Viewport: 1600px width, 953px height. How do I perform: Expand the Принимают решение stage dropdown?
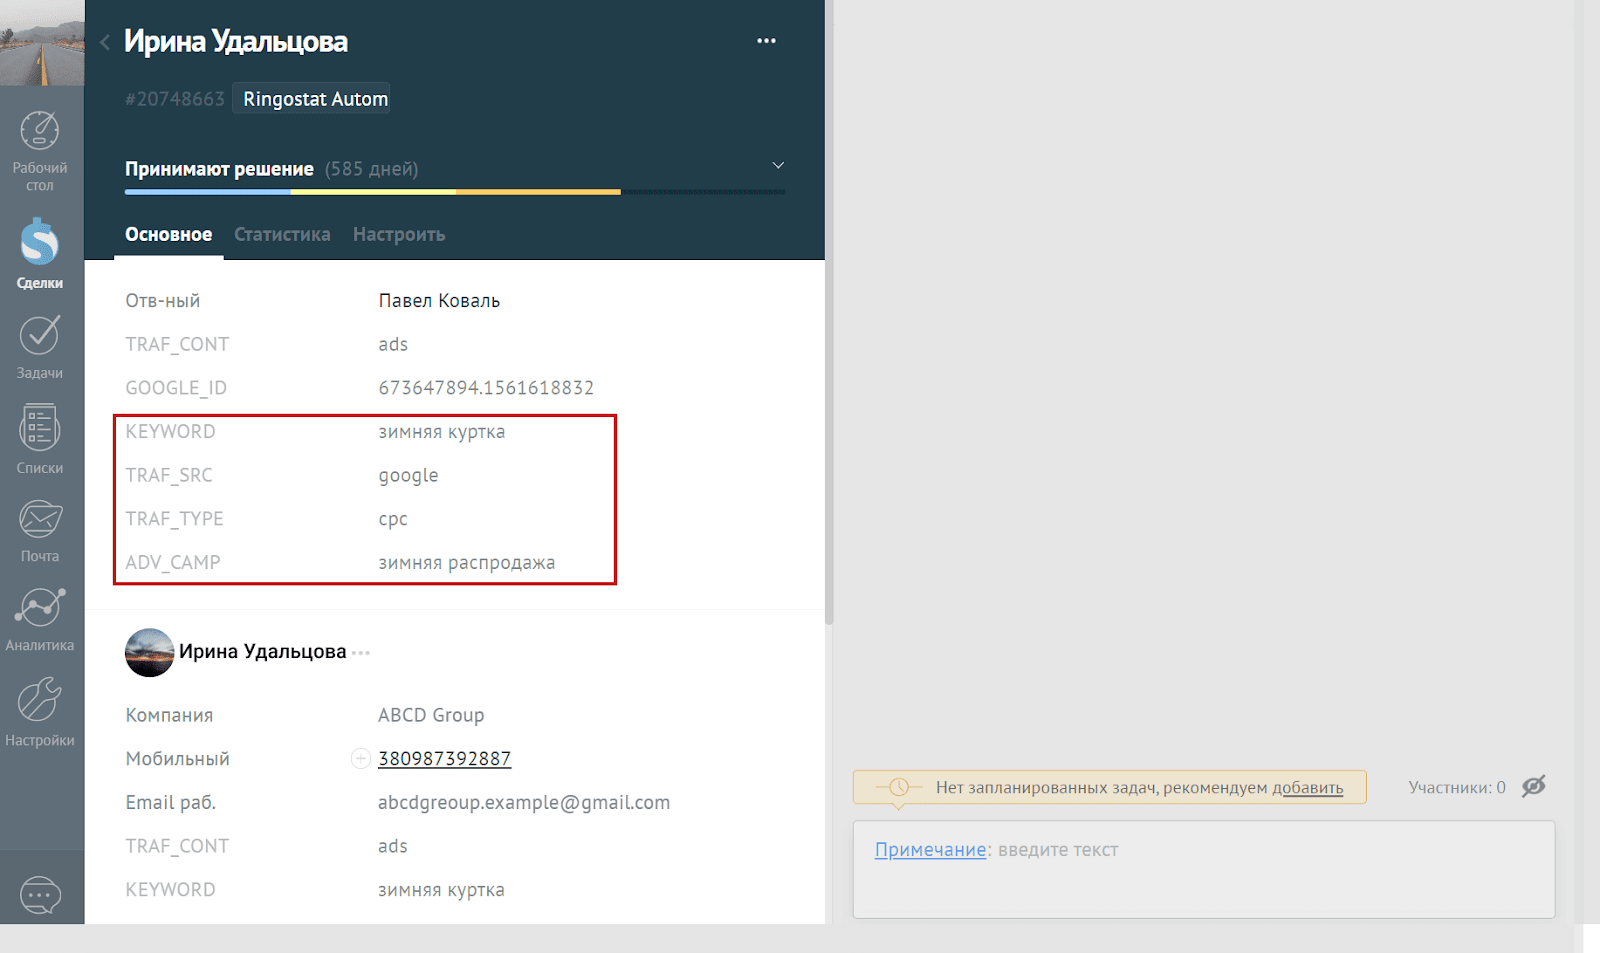[x=778, y=165]
